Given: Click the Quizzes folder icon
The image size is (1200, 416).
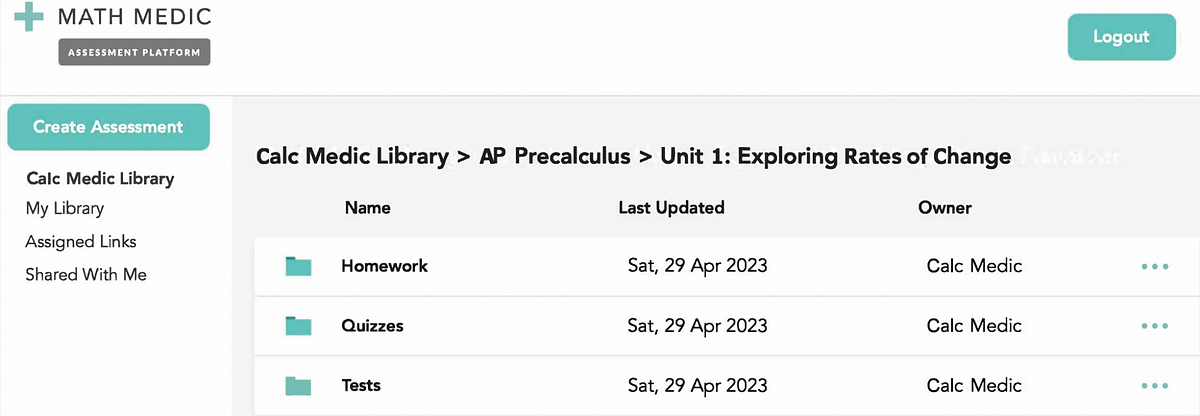Looking at the screenshot, I should tap(298, 326).
